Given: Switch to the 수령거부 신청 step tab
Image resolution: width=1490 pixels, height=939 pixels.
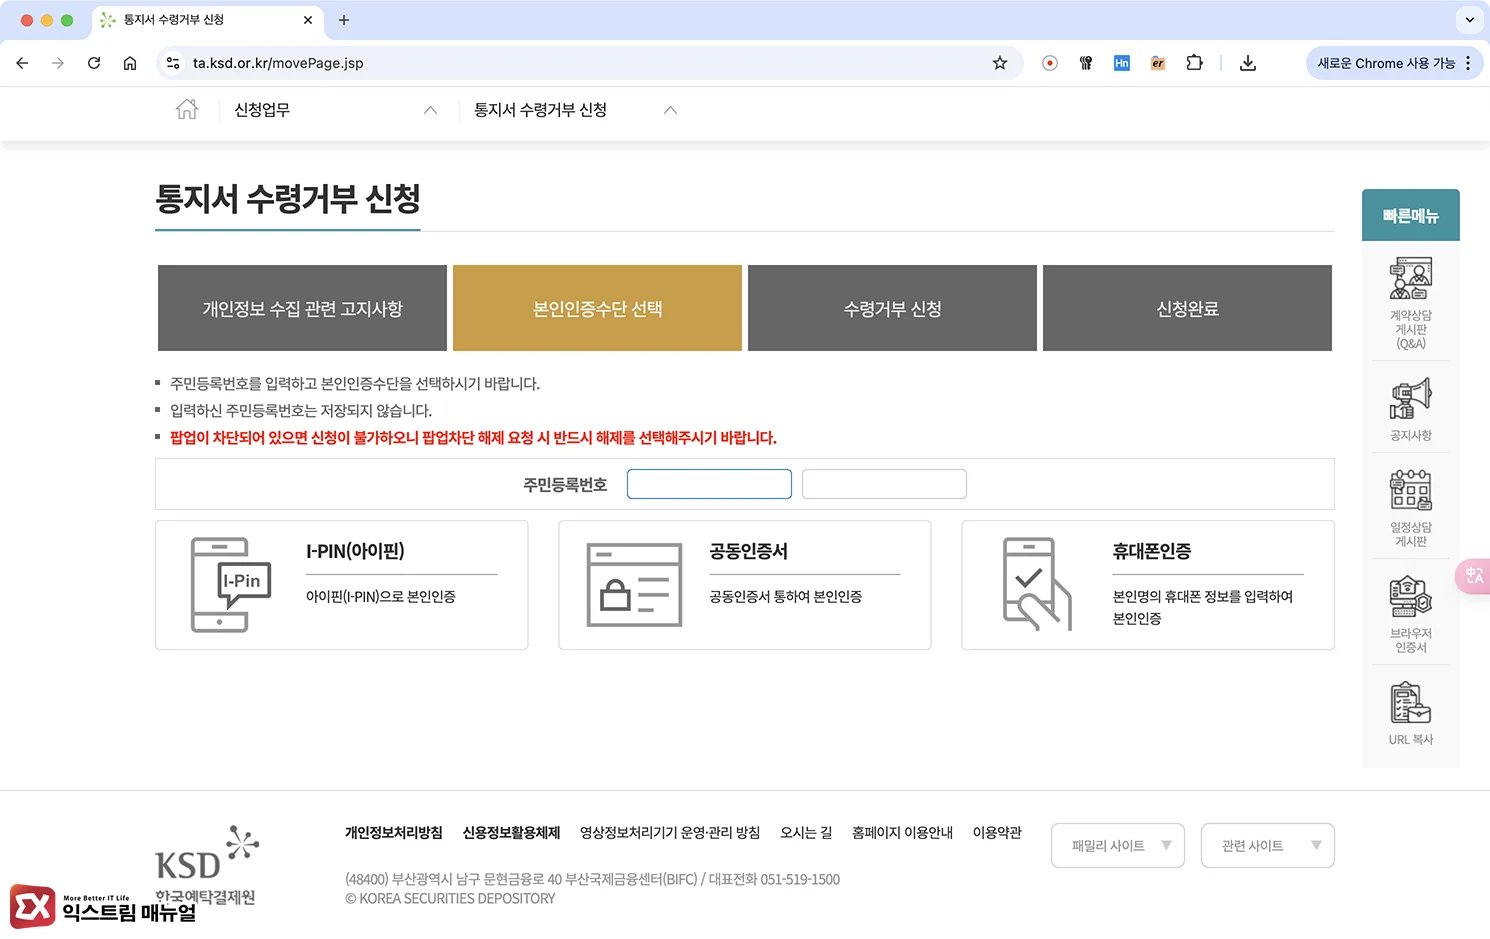Looking at the screenshot, I should click(891, 308).
